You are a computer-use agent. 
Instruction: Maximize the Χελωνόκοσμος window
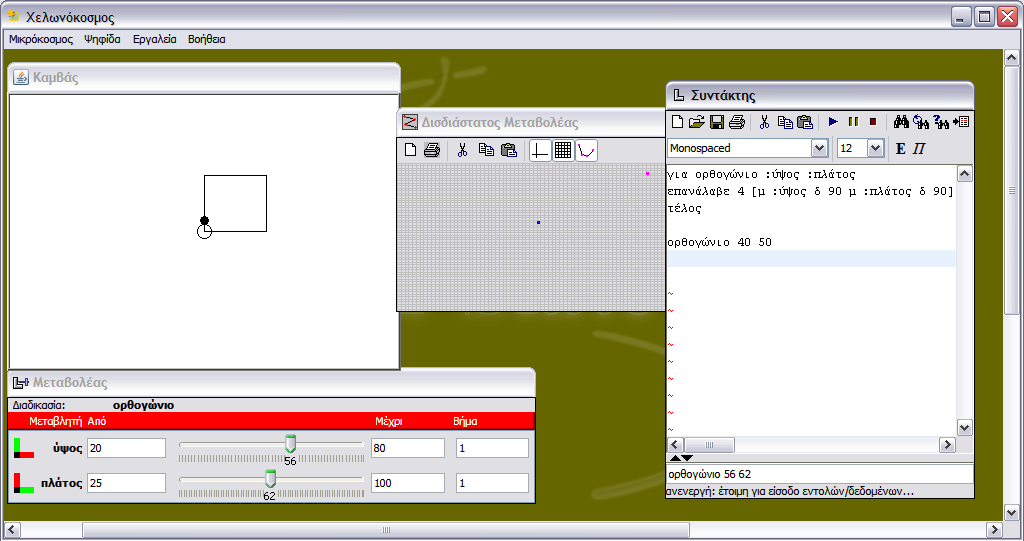tap(984, 17)
